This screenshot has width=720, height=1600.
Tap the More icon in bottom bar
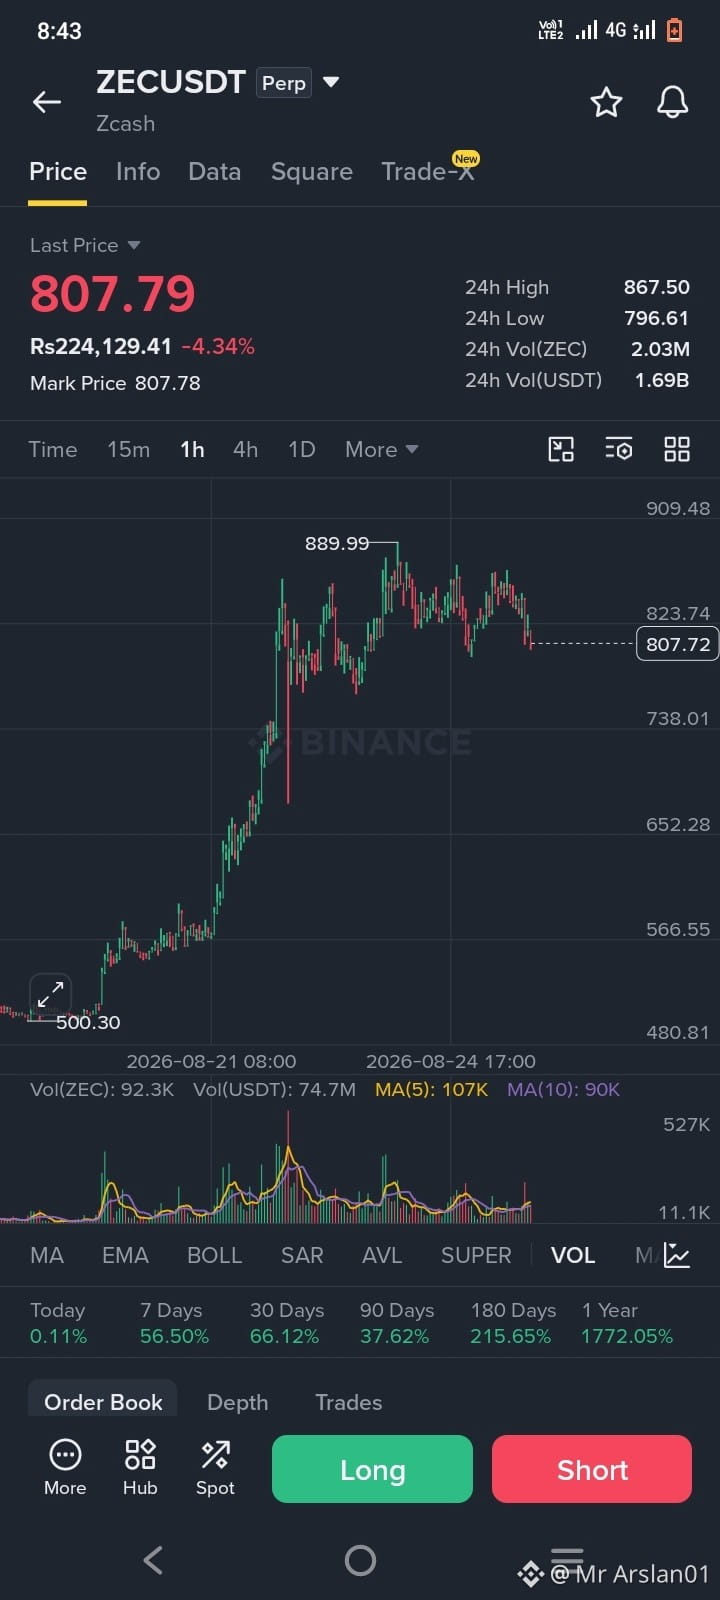pyautogui.click(x=65, y=1467)
